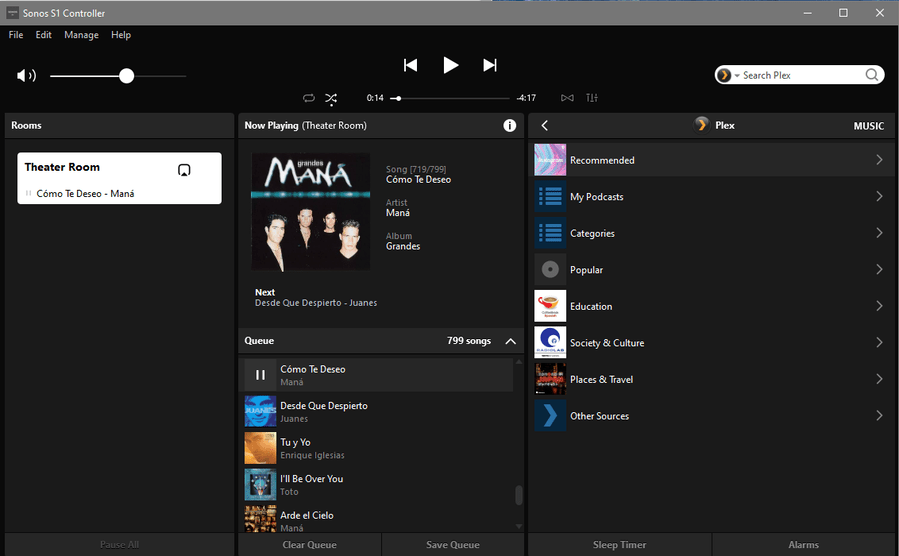The height and width of the screenshot is (556, 899).
Task: Click the group rooms icon on Theater Room
Action: tap(184, 170)
